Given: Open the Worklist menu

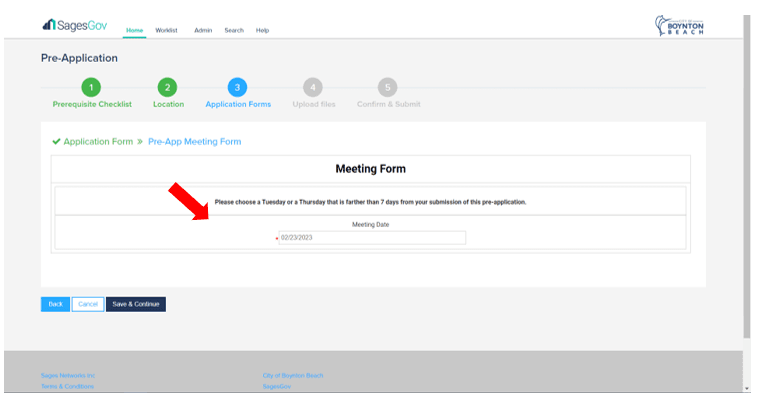Looking at the screenshot, I should tap(166, 31).
